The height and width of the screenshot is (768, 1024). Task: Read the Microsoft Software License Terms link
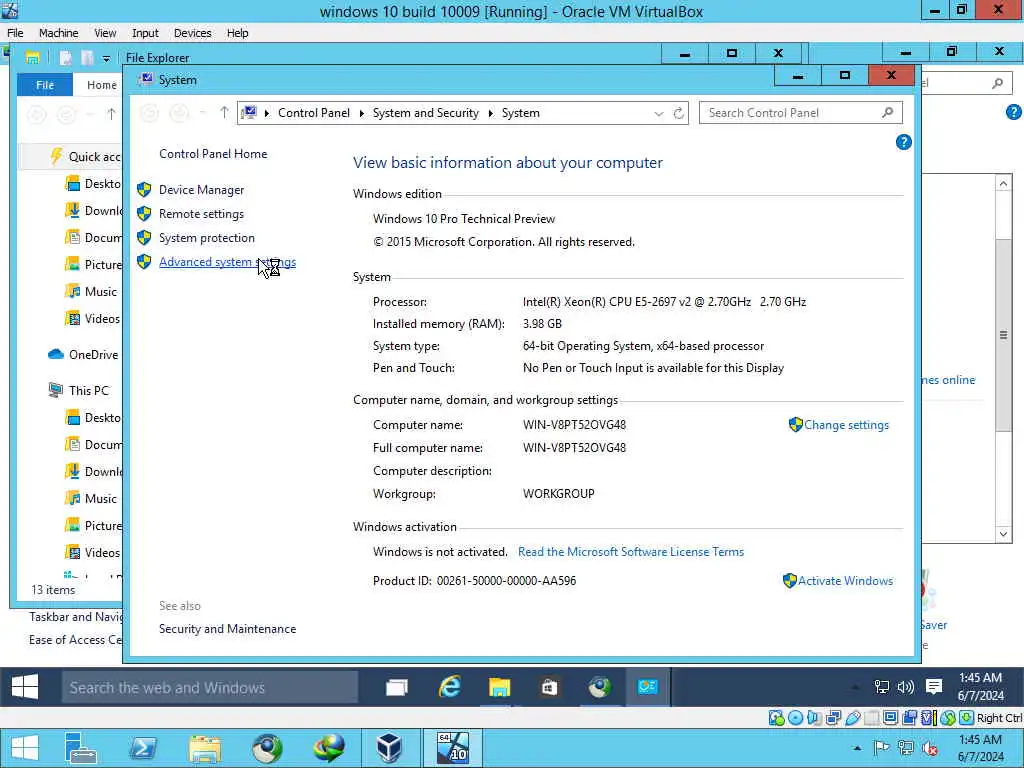(631, 552)
